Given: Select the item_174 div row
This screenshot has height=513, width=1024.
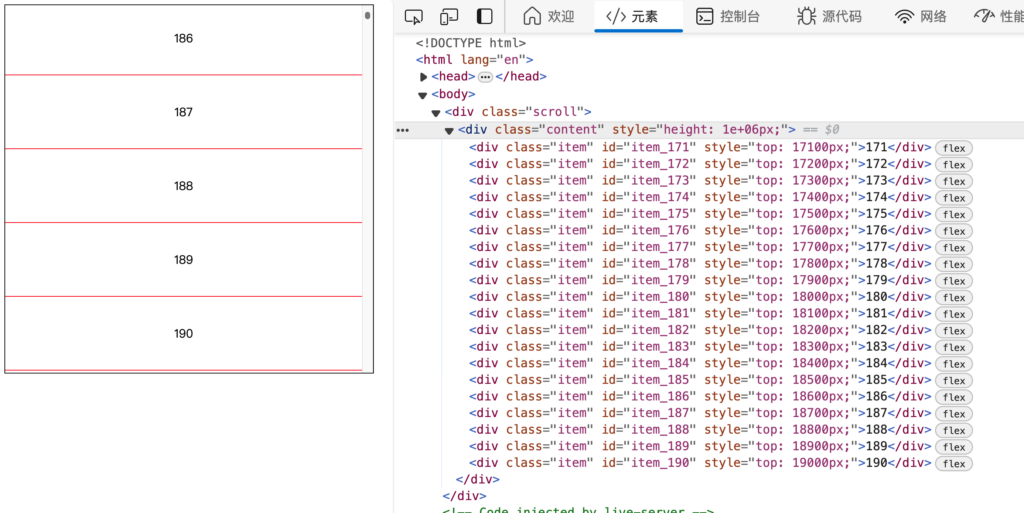Looking at the screenshot, I should [x=700, y=197].
